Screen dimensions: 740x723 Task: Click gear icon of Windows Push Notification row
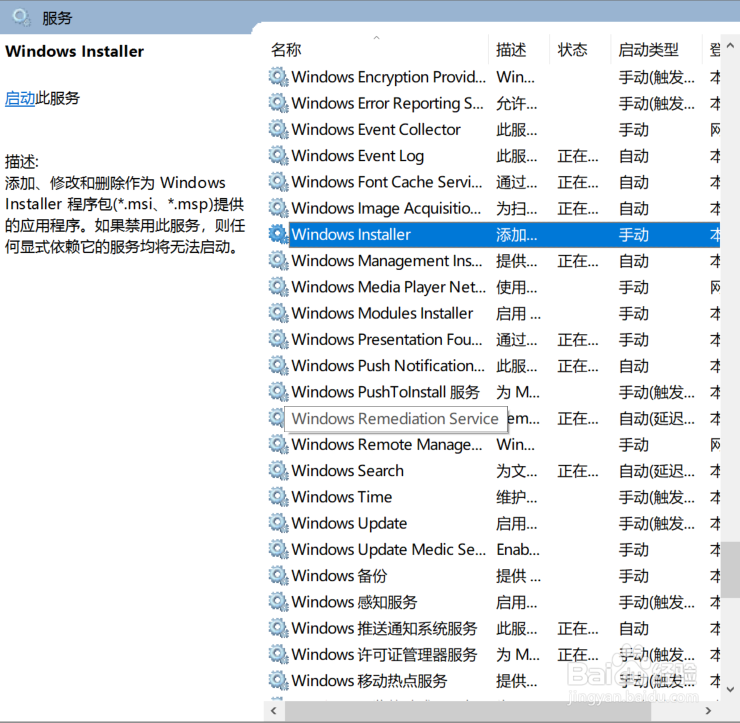(x=278, y=366)
